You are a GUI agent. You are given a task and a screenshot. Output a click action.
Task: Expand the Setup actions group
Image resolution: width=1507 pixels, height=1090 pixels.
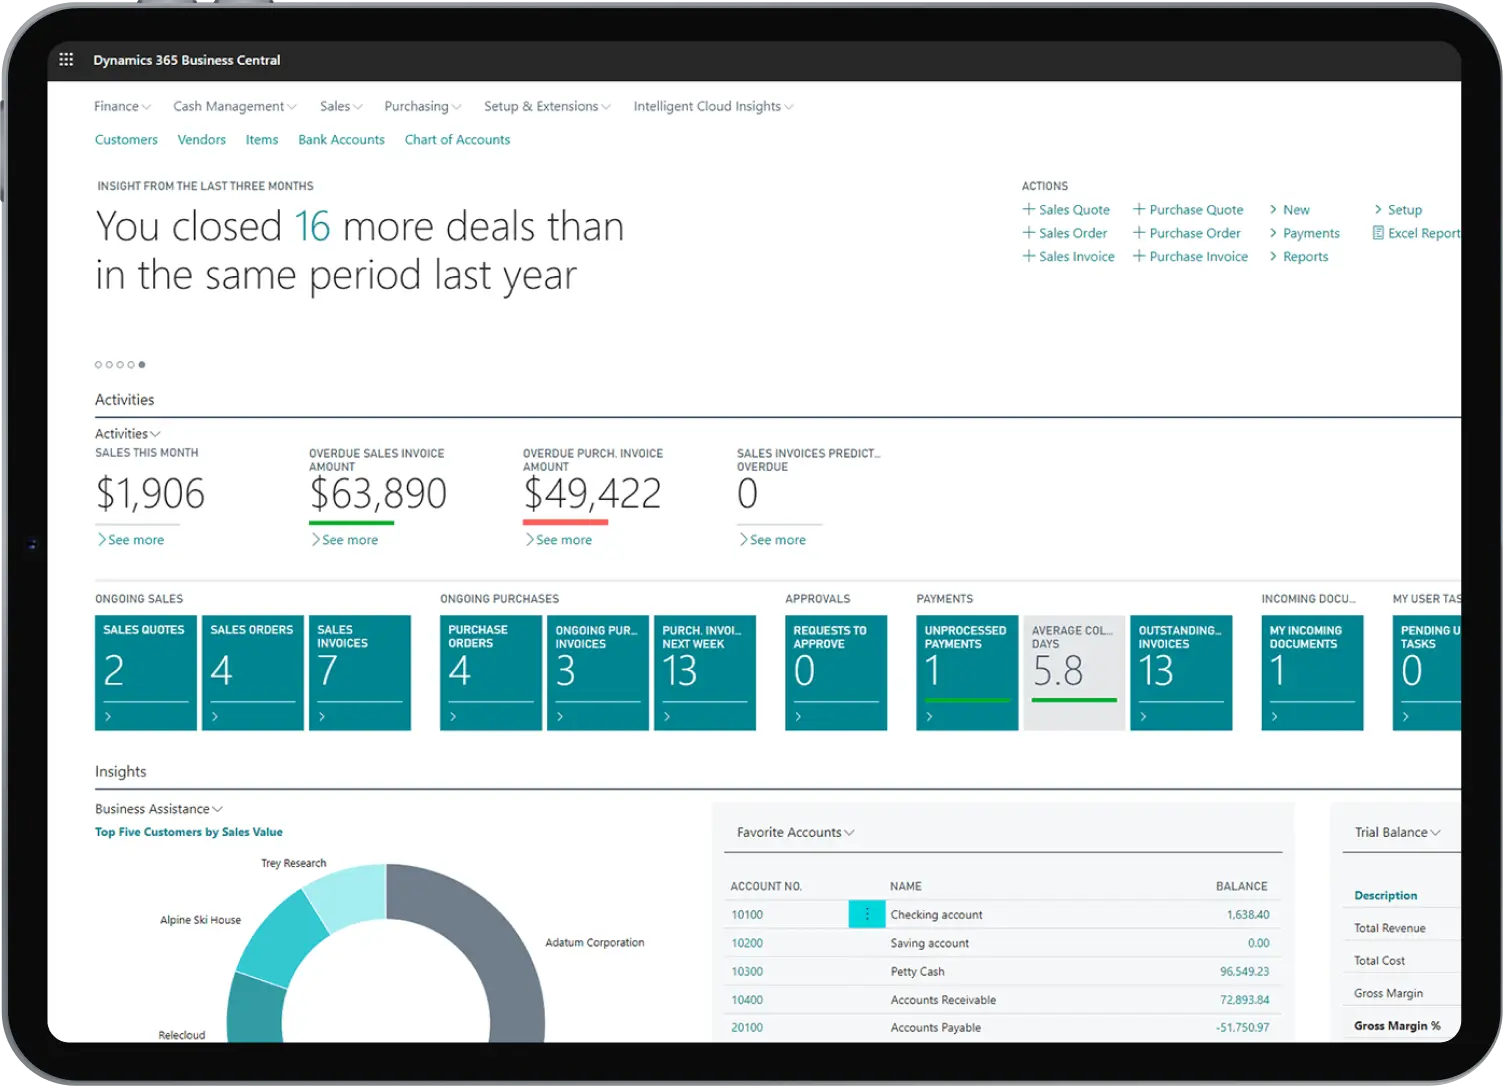pos(1398,210)
